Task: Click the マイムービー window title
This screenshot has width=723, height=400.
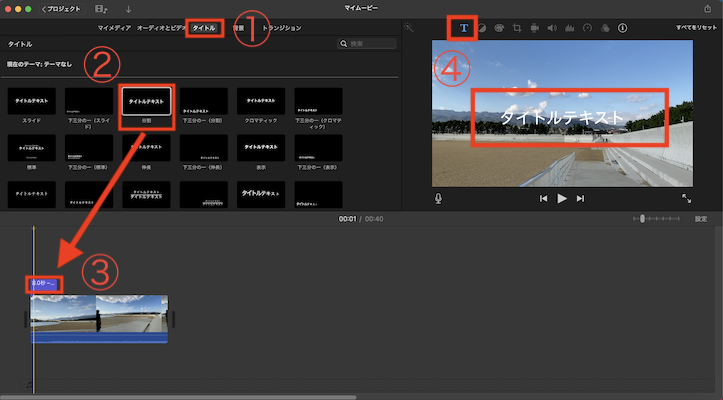Action: (x=361, y=8)
